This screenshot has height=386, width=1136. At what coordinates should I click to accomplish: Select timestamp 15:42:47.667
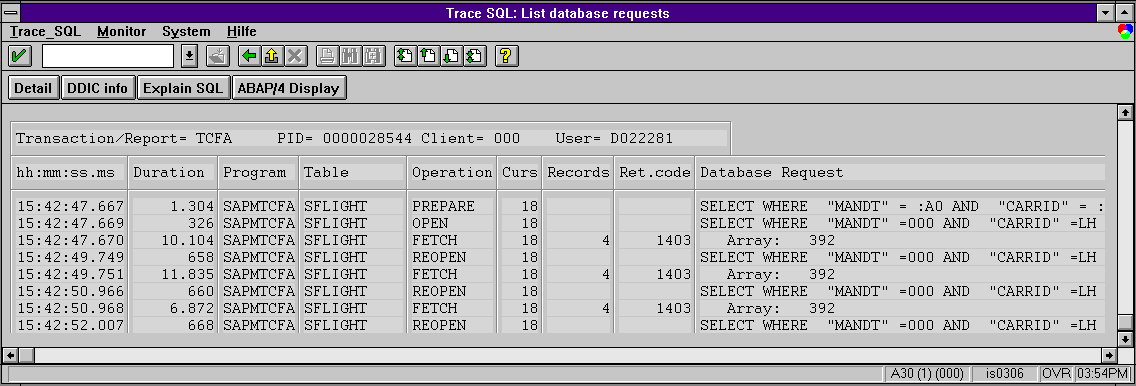click(x=70, y=206)
